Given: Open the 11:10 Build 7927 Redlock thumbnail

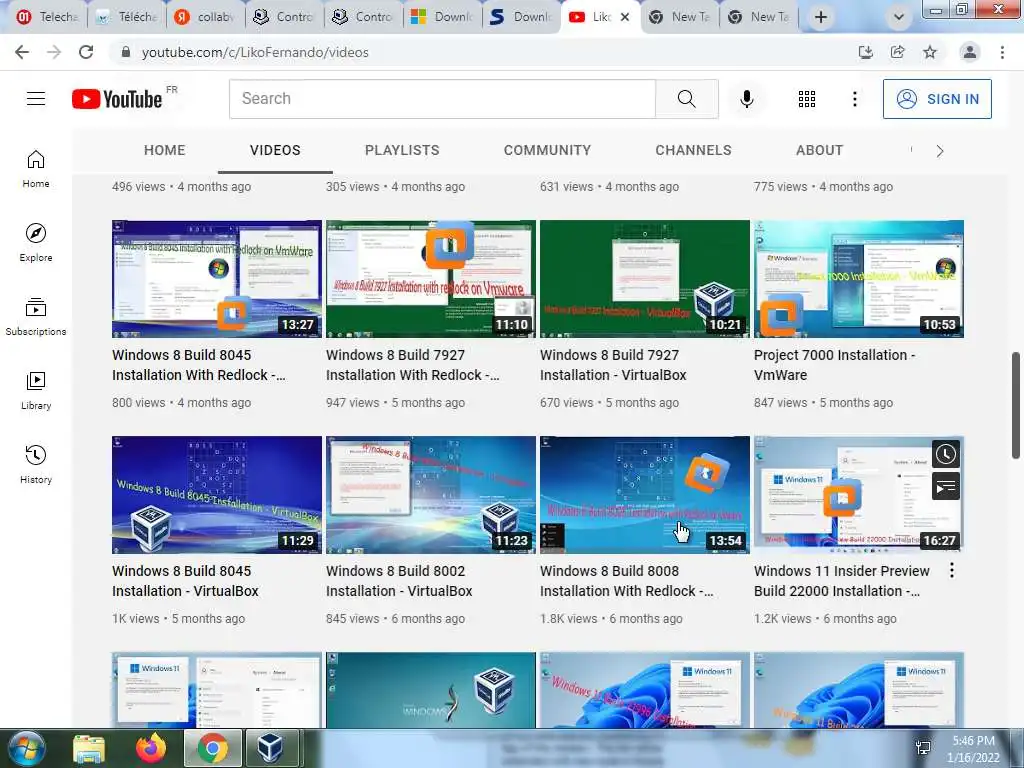Looking at the screenshot, I should pyautogui.click(x=431, y=279).
